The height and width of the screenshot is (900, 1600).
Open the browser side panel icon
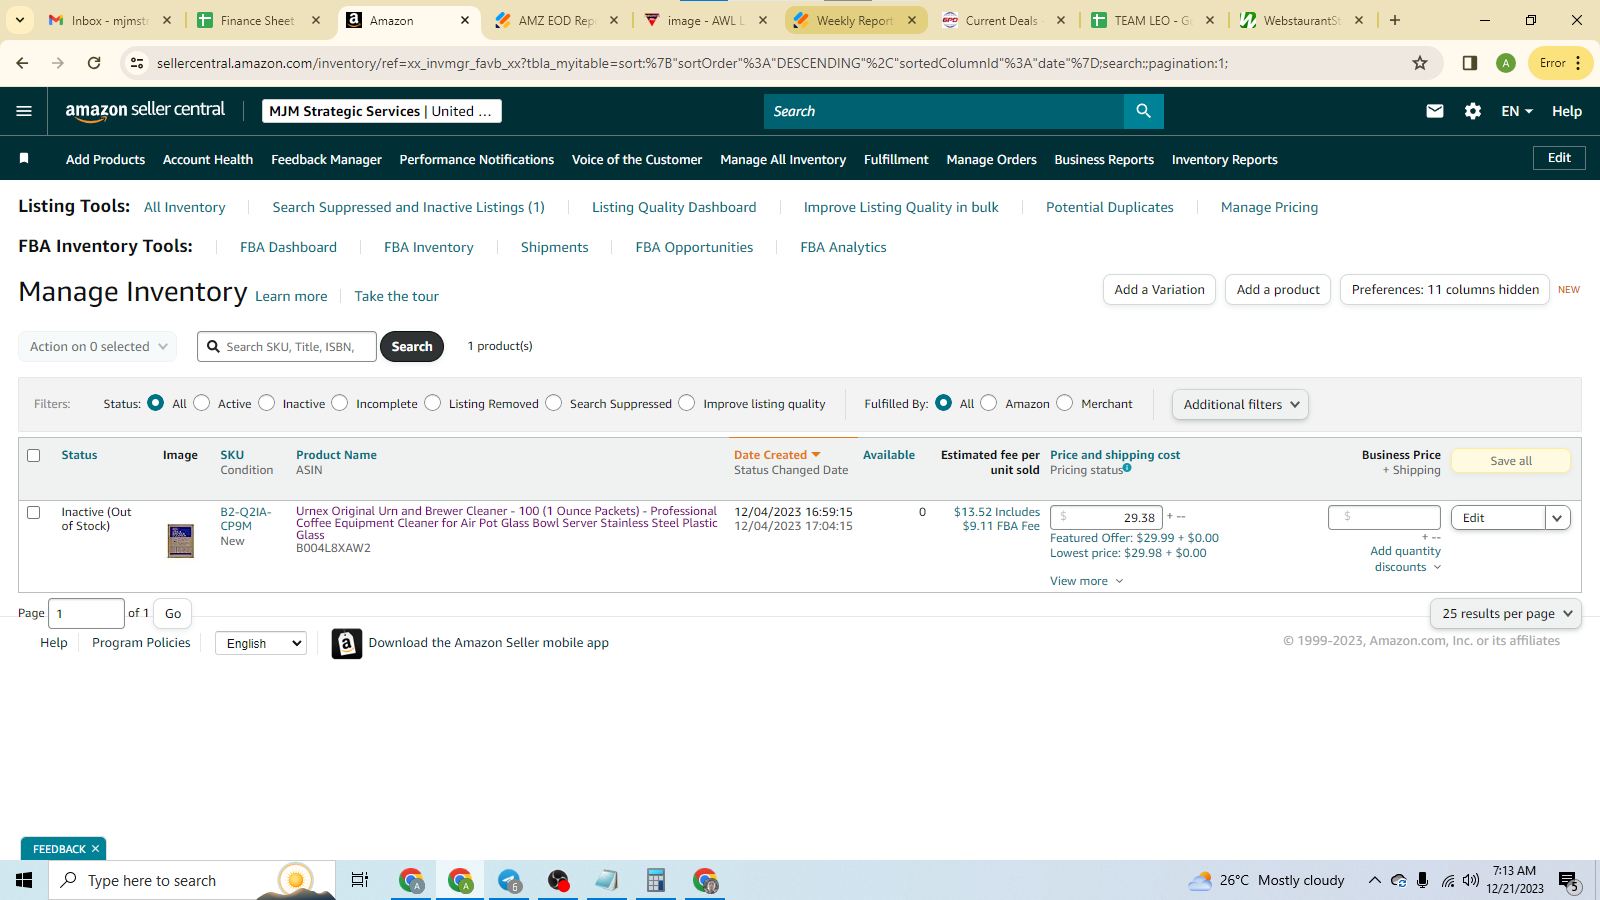[1469, 63]
